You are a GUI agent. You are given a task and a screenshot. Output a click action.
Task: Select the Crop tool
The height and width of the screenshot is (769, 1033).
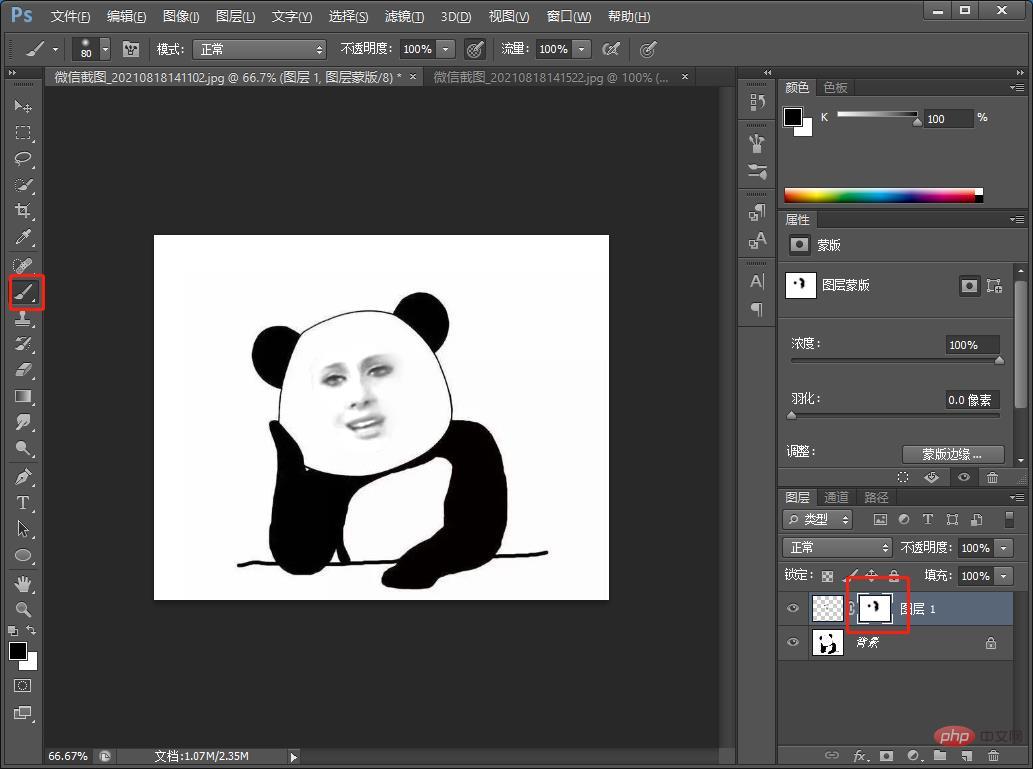tap(23, 211)
